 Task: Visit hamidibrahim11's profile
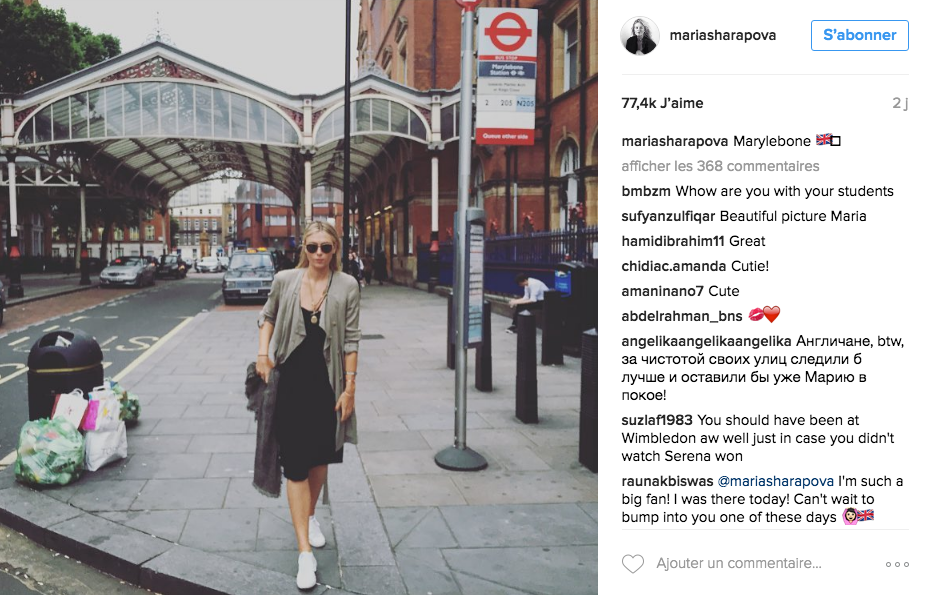672,241
